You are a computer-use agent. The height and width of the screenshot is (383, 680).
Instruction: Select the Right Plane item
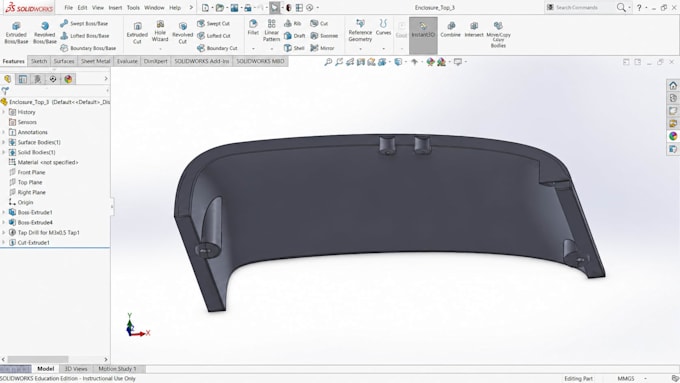(x=27, y=192)
